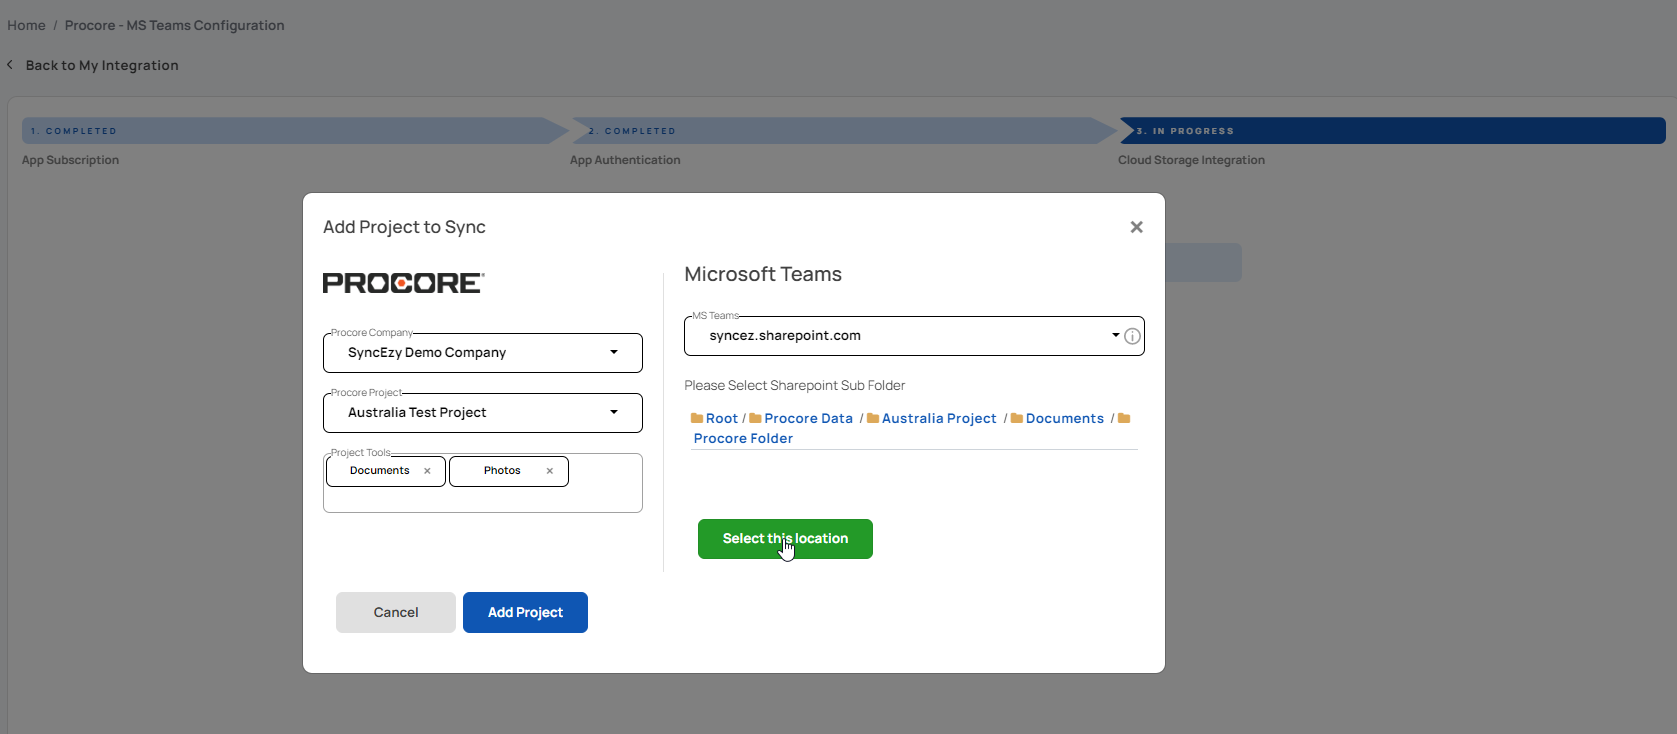
Task: Go Back to My Integration
Action: (102, 65)
